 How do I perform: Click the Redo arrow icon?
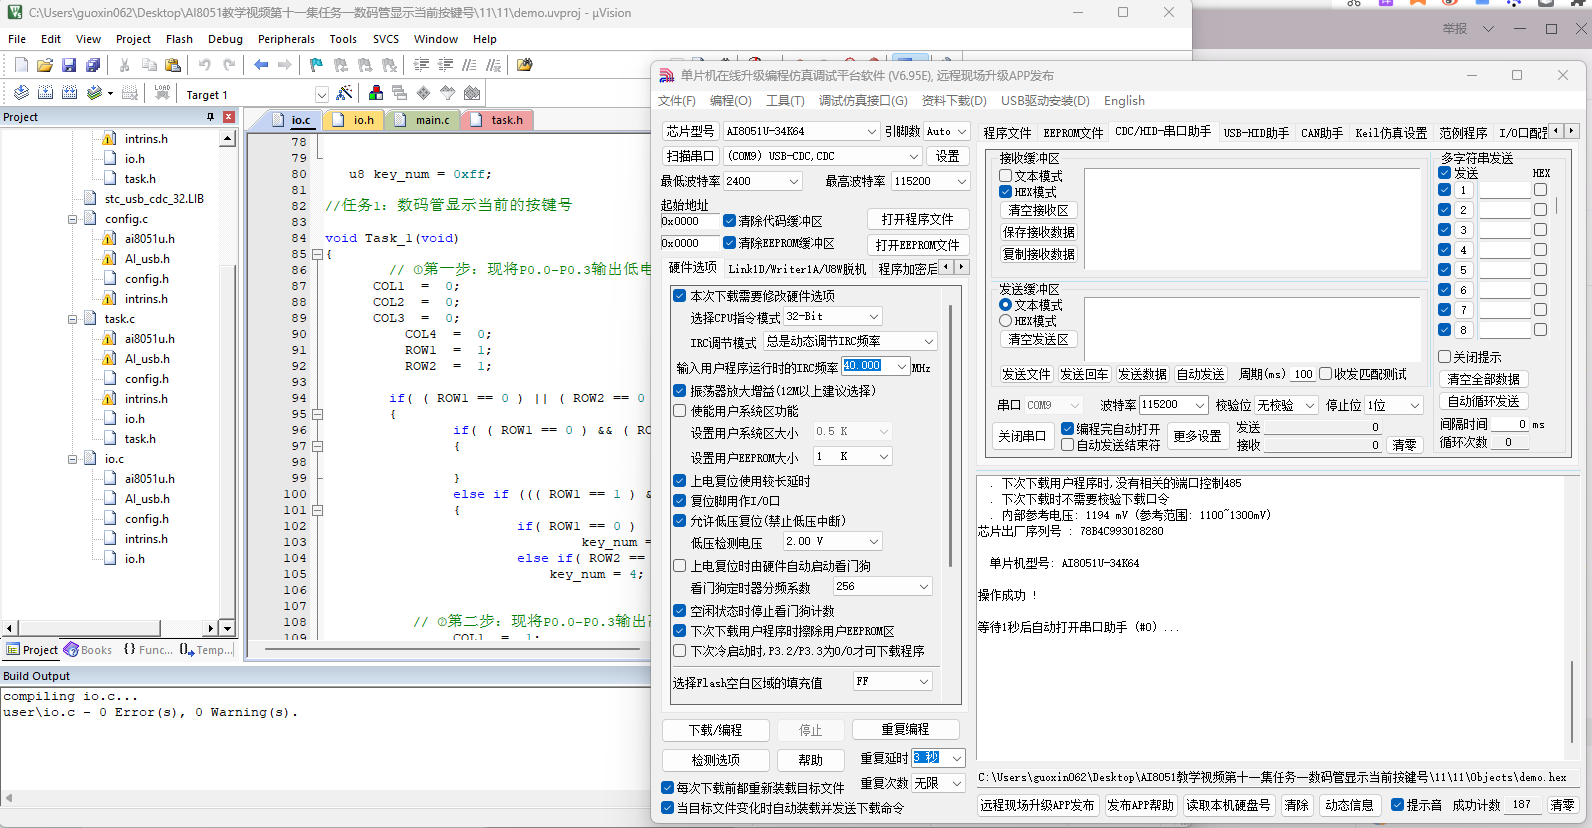[x=229, y=65]
